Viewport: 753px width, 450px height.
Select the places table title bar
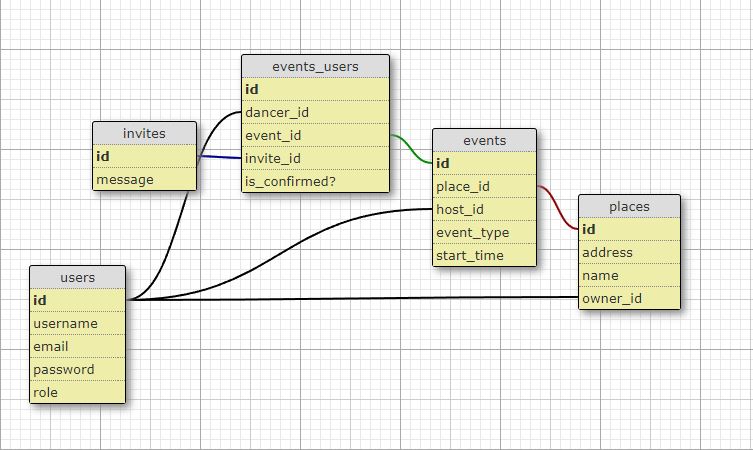[x=630, y=207]
